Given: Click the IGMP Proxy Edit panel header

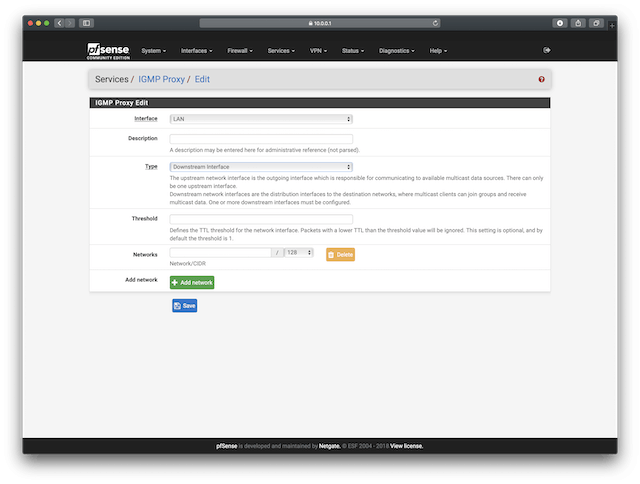Looking at the screenshot, I should pyautogui.click(x=320, y=103).
